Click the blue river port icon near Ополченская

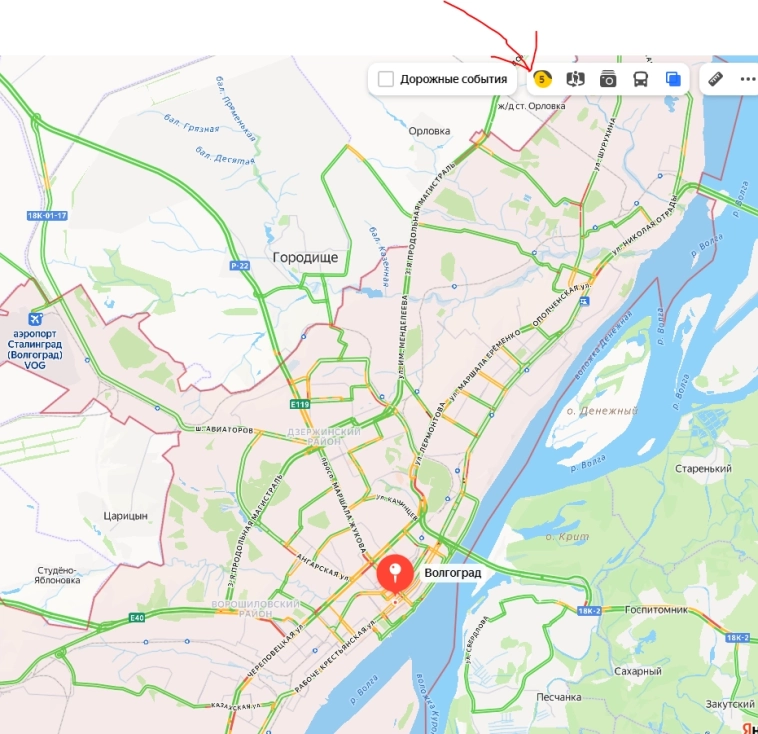584,302
